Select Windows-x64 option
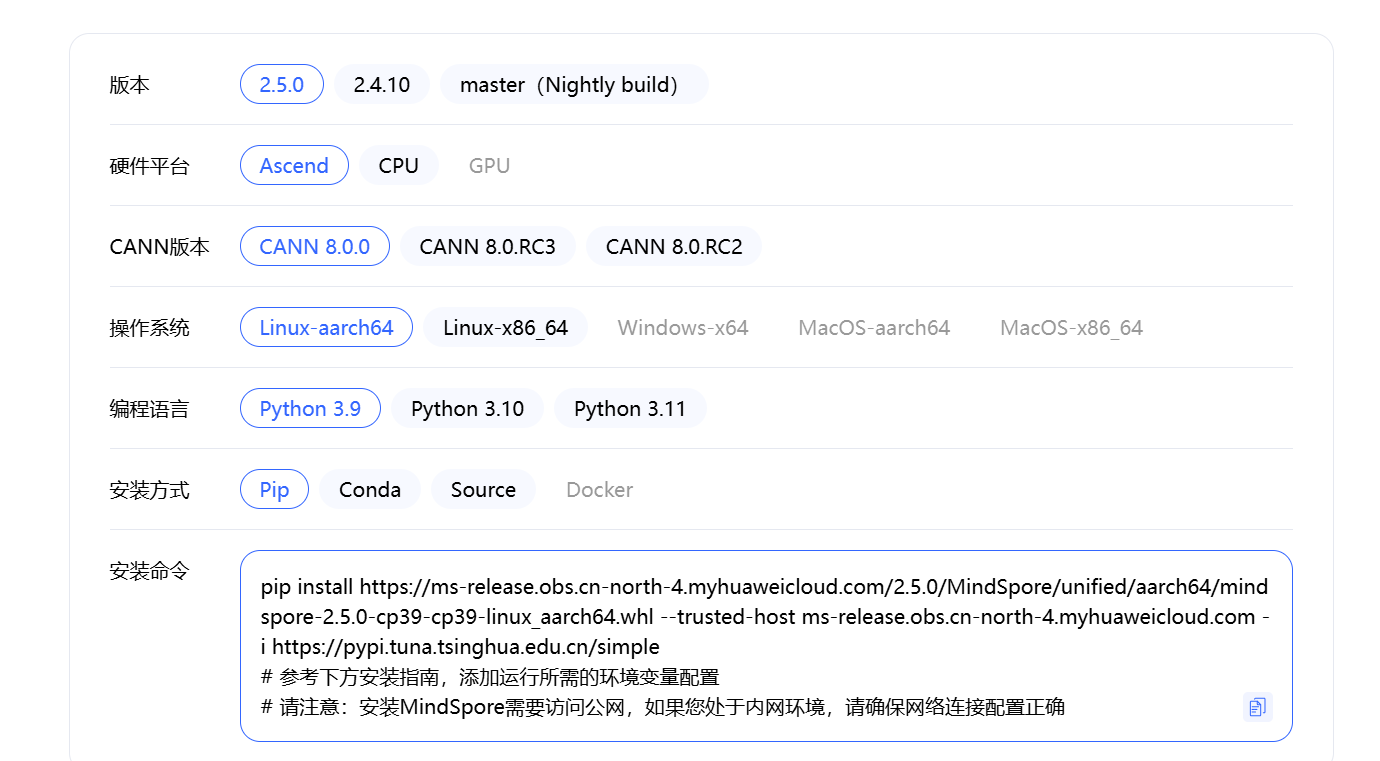 683,328
